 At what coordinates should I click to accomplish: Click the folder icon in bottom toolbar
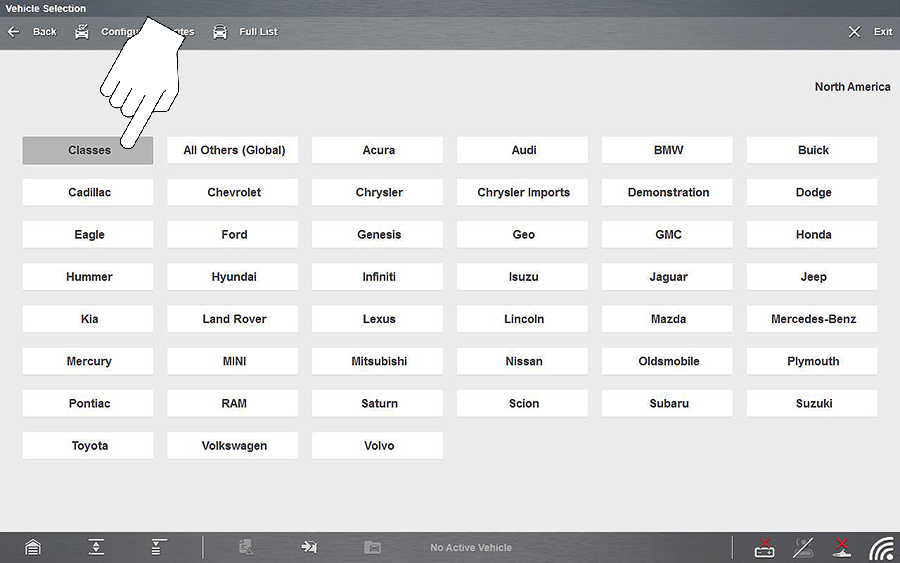click(372, 547)
